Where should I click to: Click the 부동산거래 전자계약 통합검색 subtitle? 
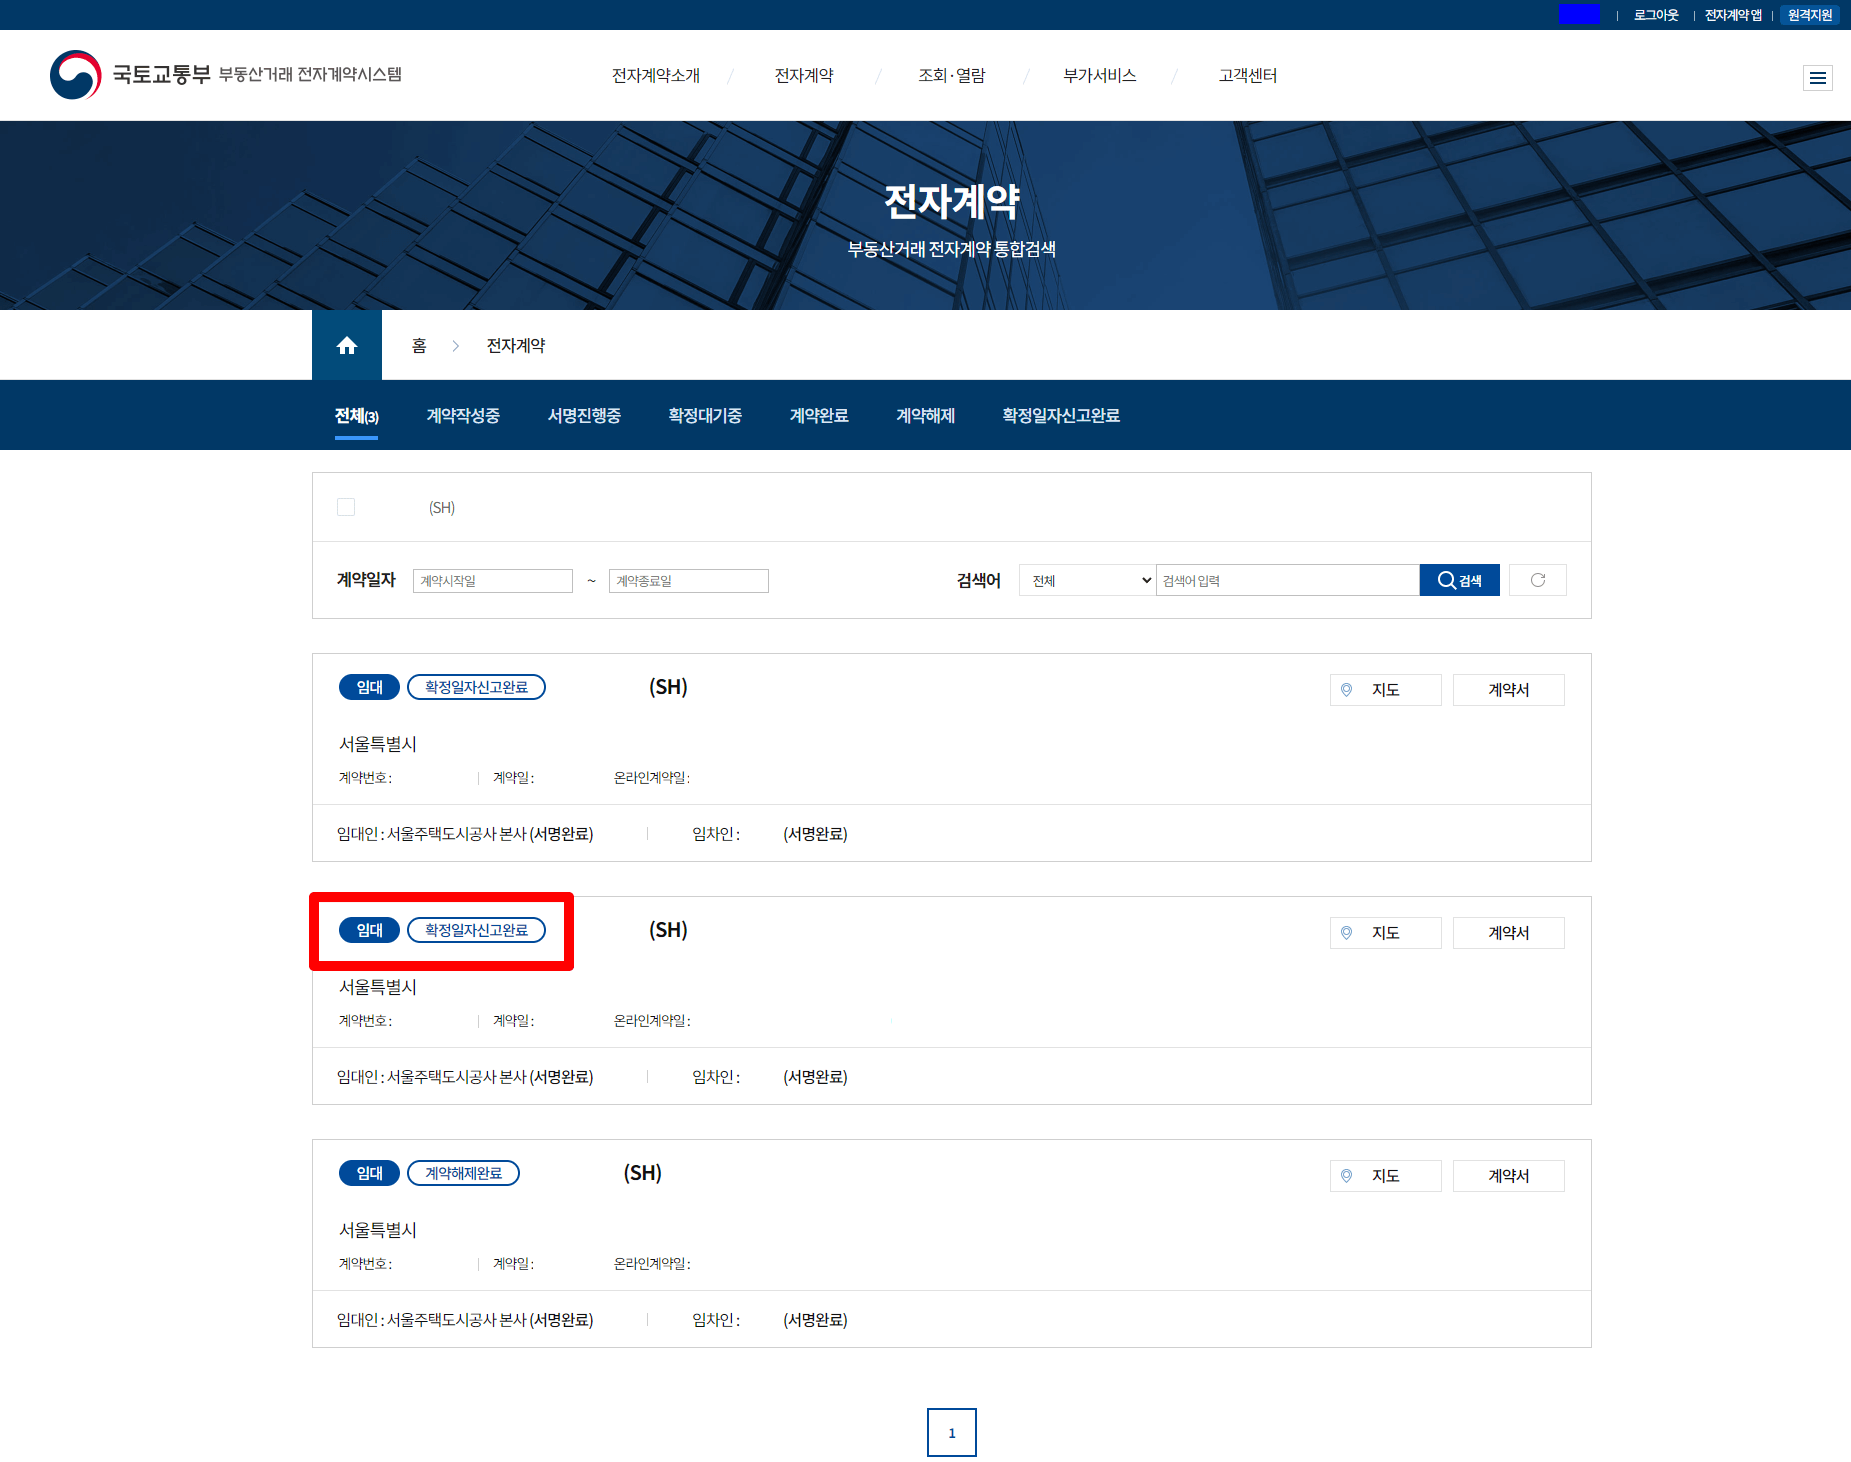[x=952, y=249]
